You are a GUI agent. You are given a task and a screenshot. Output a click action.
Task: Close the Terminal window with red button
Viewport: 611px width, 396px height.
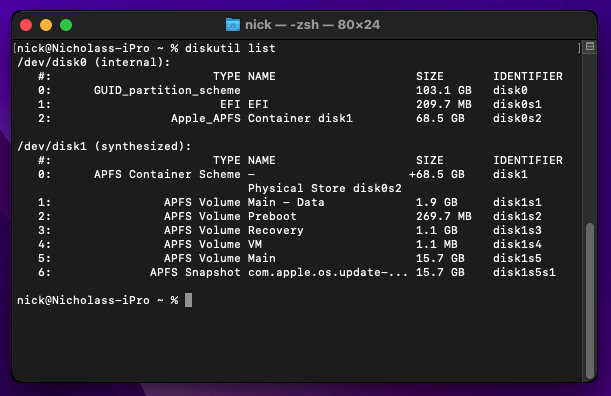pos(26,25)
